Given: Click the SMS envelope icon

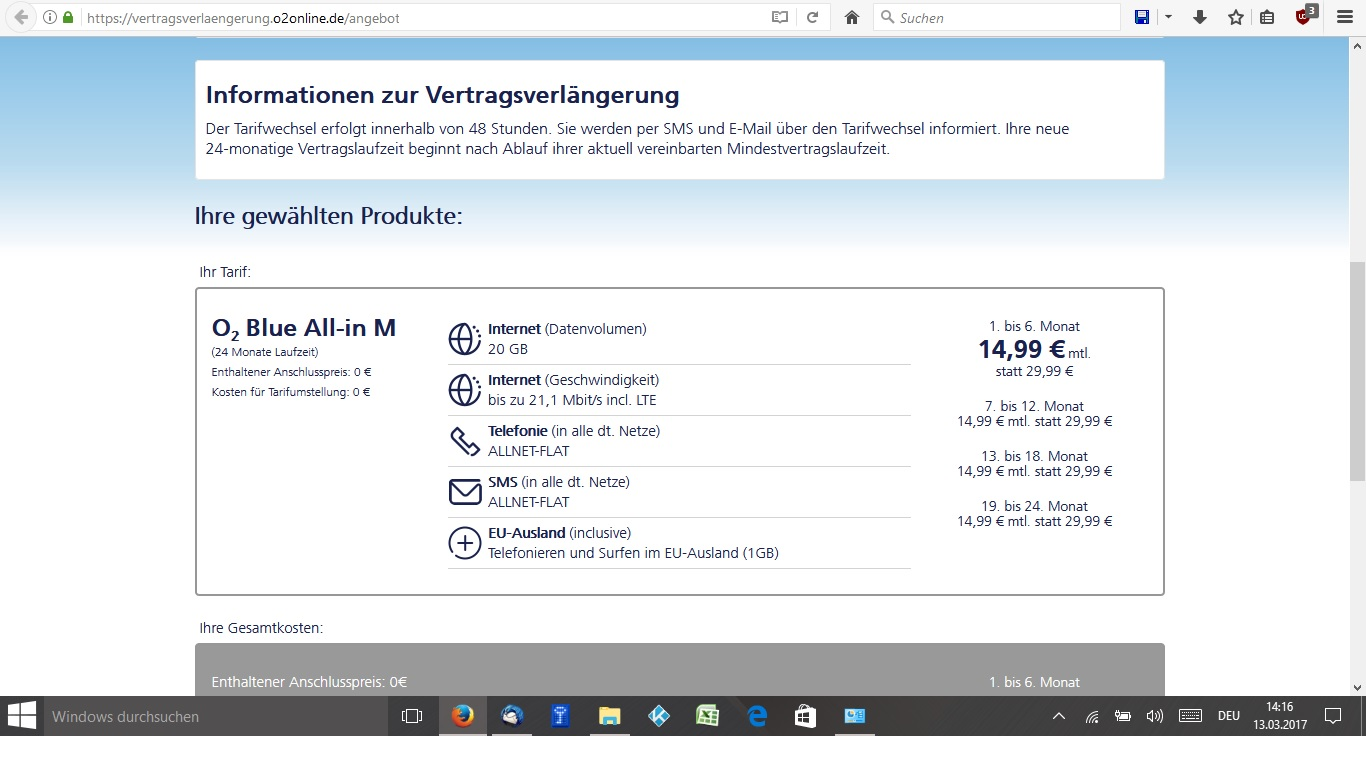Looking at the screenshot, I should click(465, 492).
